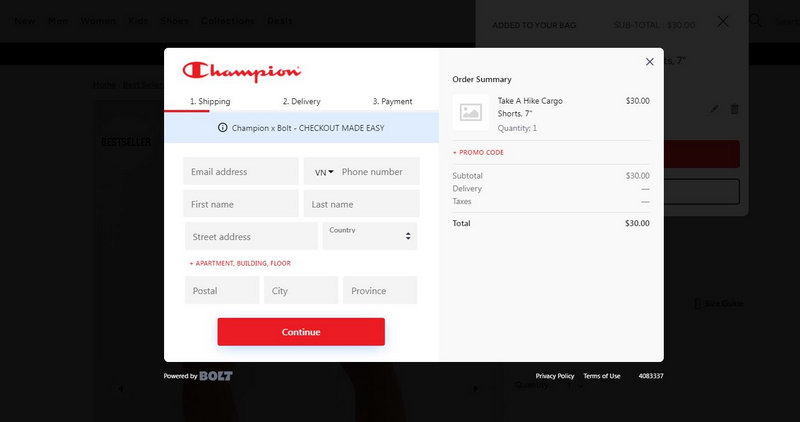Close the Added To Your Bag panel
Screen dimensions: 800x422
click(x=723, y=21)
